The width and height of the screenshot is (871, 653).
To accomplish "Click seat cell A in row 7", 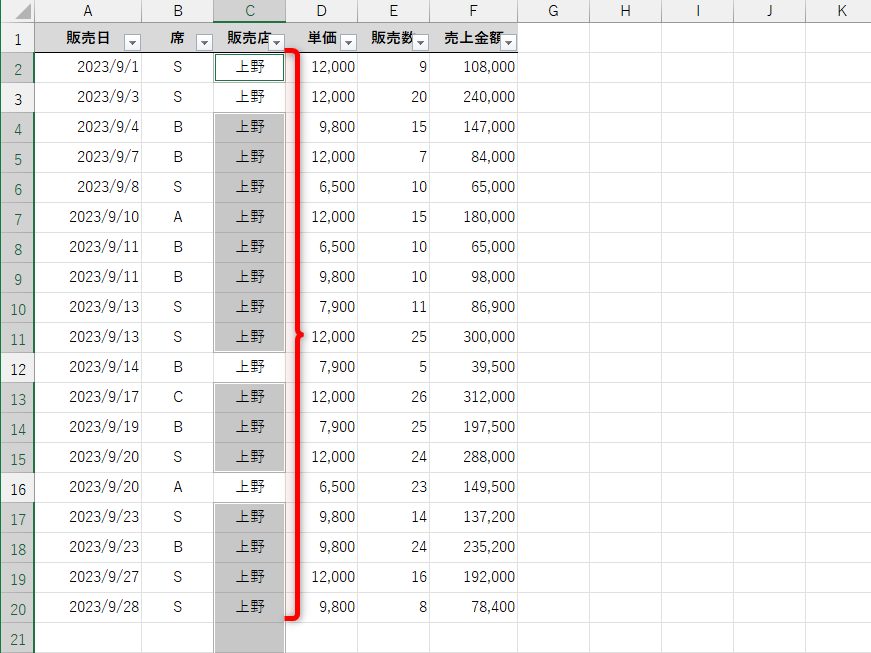I will 178,217.
